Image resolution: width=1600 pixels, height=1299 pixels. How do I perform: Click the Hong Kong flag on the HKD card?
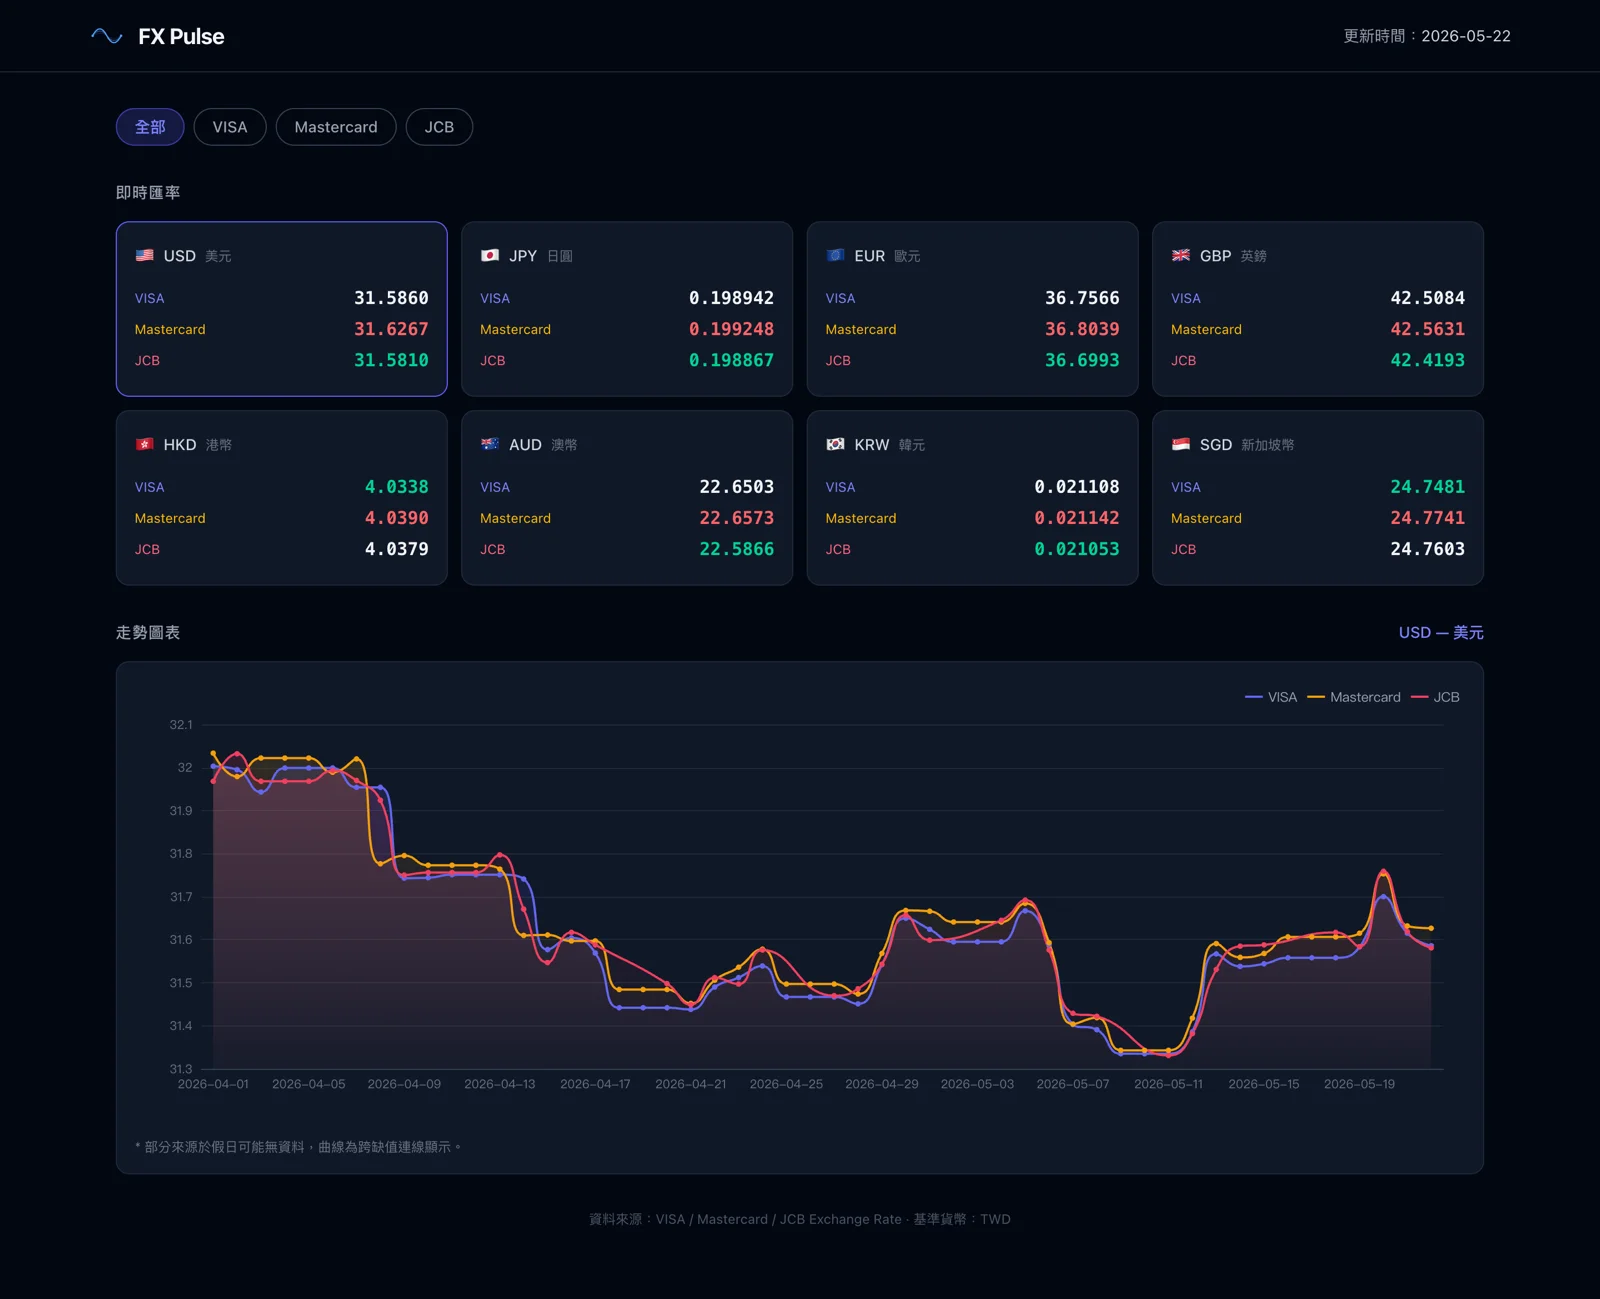[145, 444]
